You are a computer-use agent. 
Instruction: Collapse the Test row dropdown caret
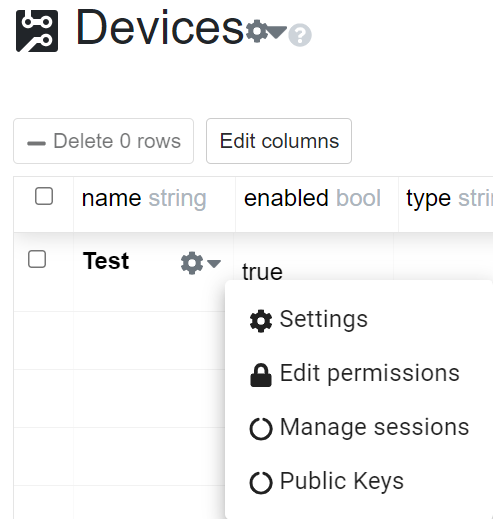coord(214,264)
